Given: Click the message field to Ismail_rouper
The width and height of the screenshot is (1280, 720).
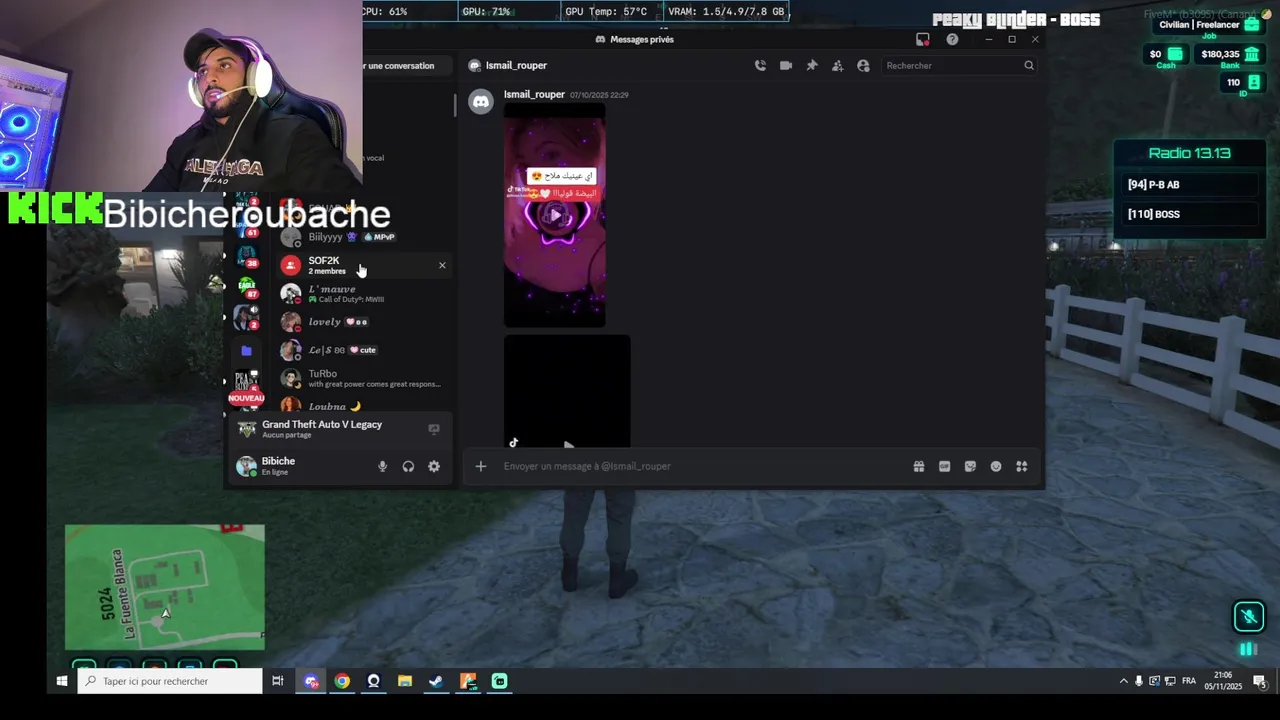Looking at the screenshot, I should pyautogui.click(x=700, y=466).
